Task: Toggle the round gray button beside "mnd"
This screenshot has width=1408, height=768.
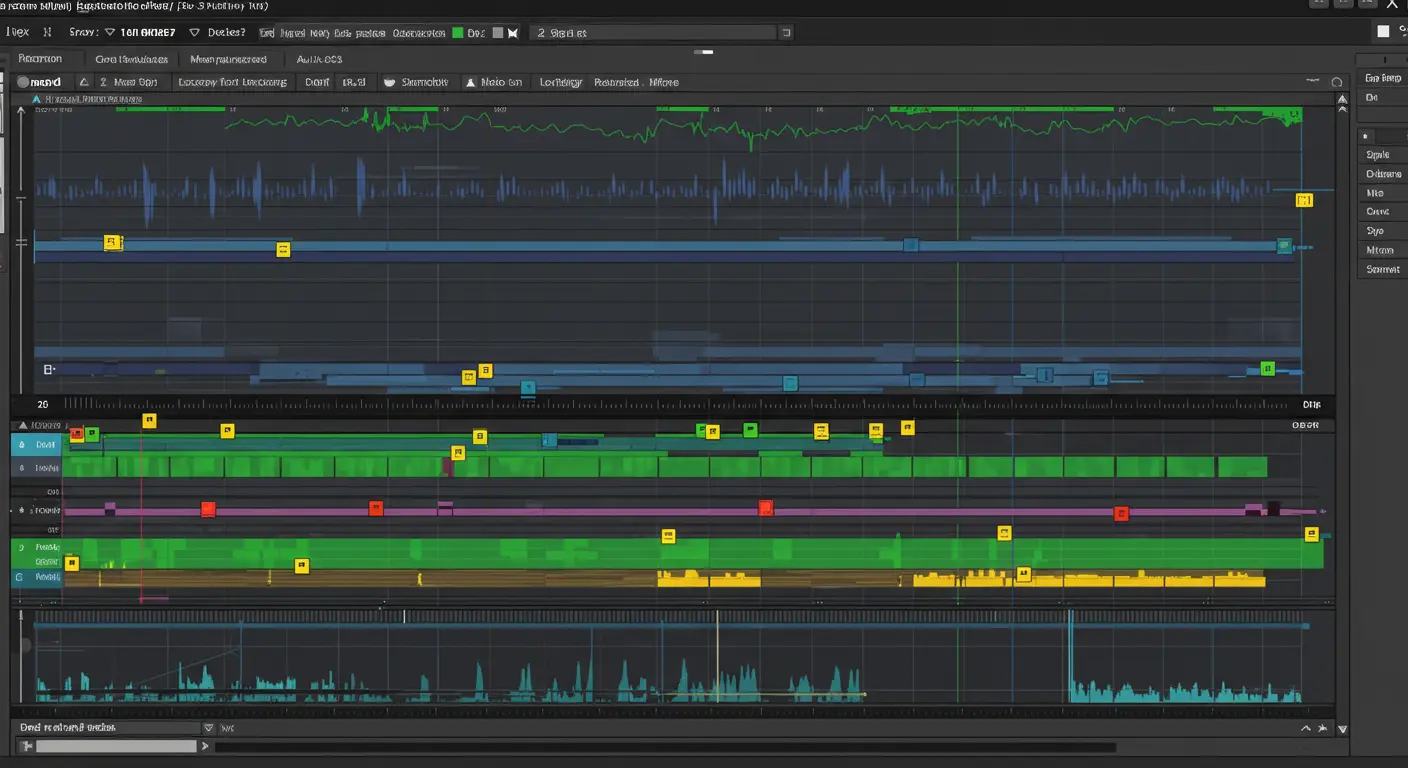Action: [x=24, y=82]
